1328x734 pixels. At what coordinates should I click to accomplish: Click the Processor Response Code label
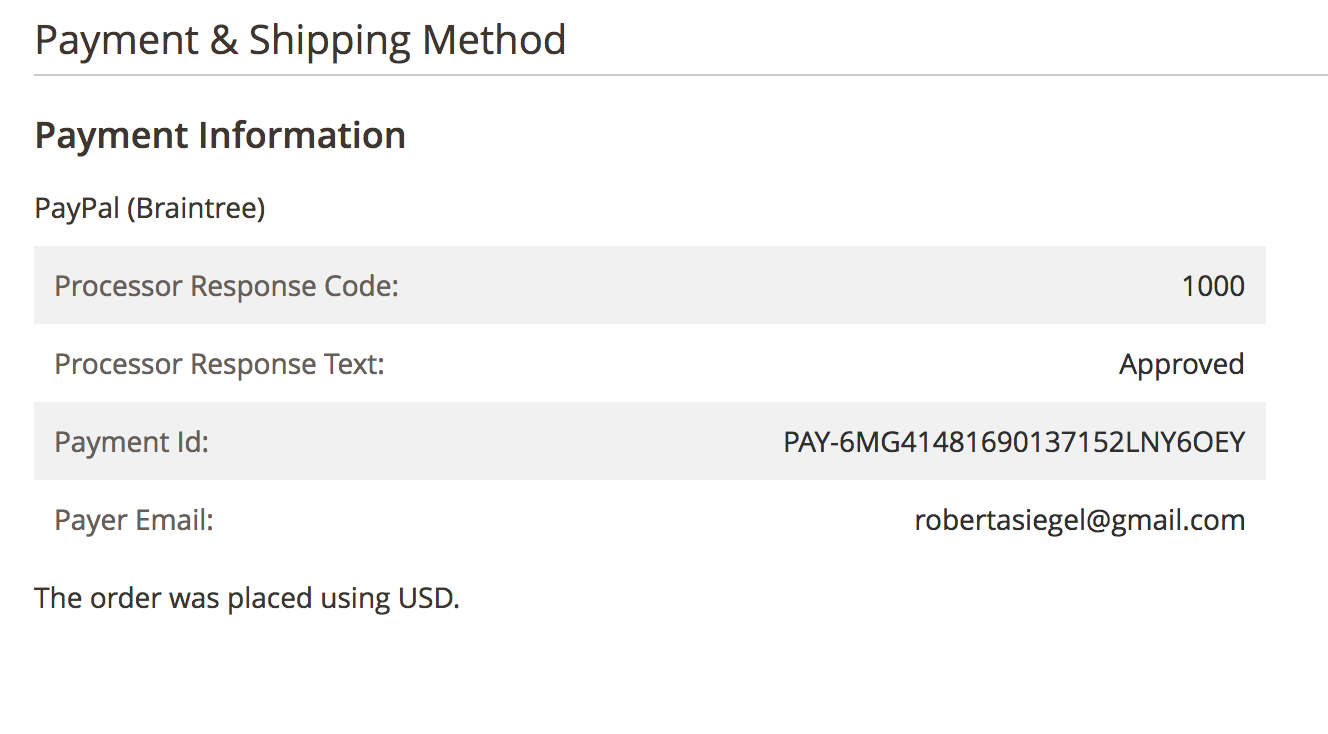point(226,286)
